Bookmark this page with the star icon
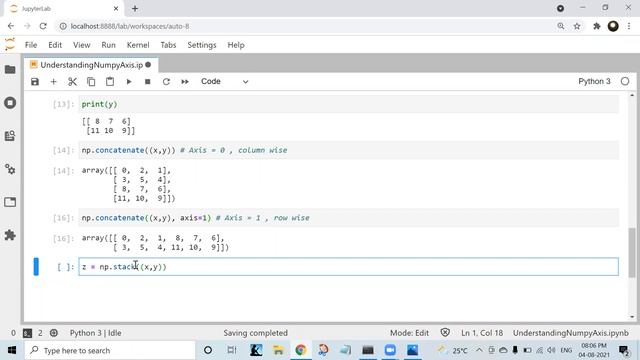Viewport: 640px width, 360px height. coord(577,26)
